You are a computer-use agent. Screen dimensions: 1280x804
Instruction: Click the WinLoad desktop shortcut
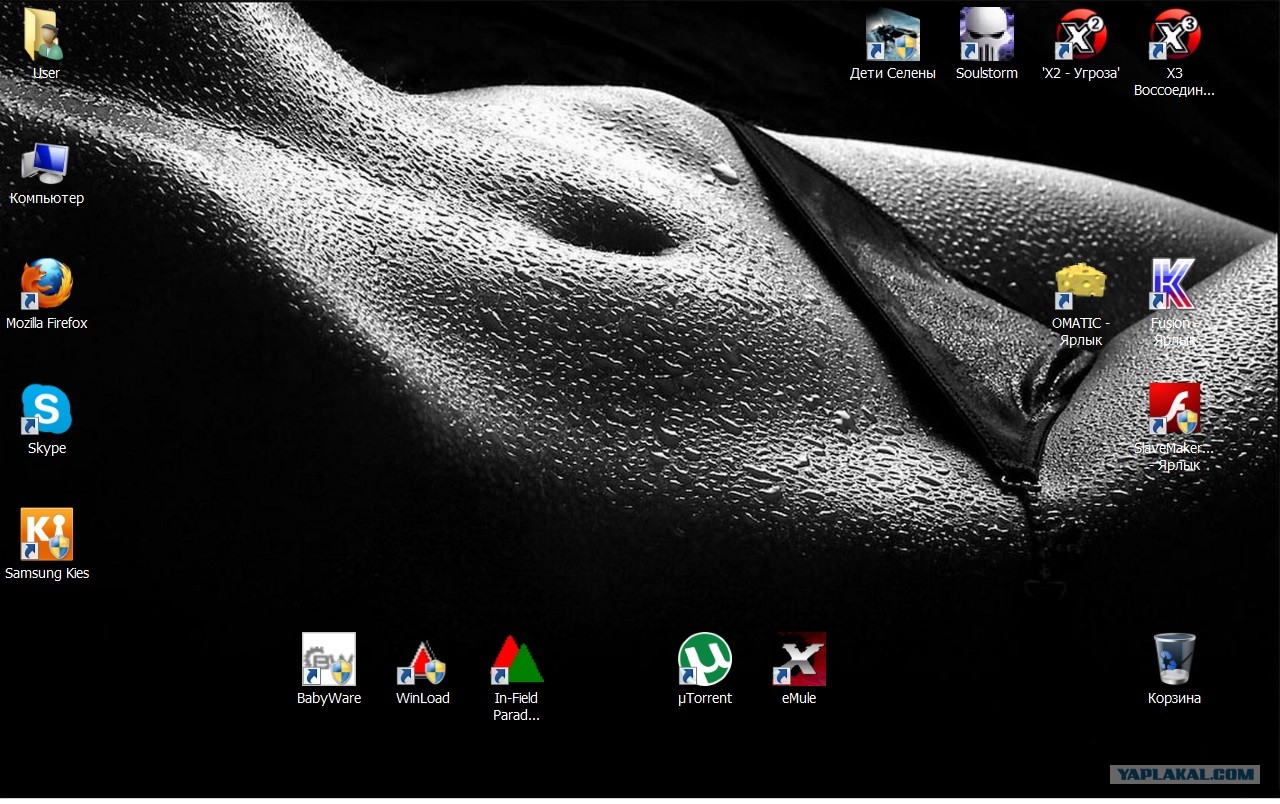(422, 660)
